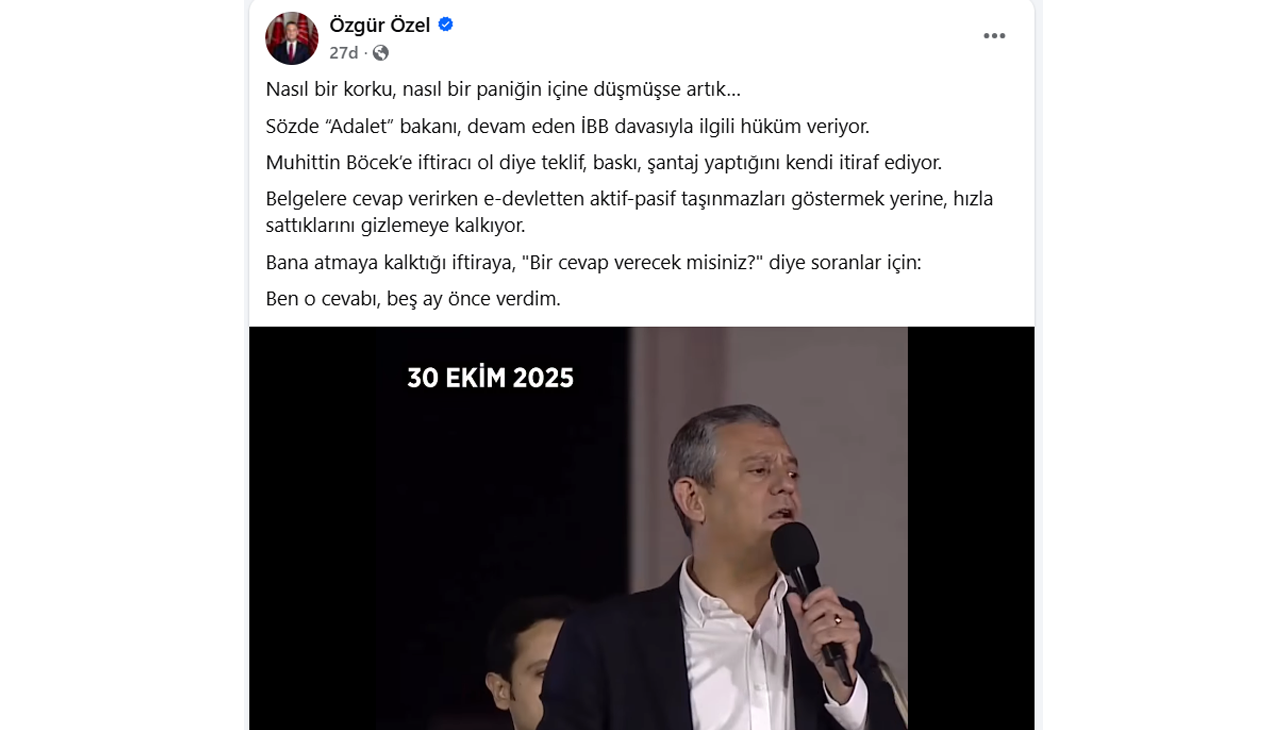Click the globe public audience icon
This screenshot has width=1280, height=730.
(x=381, y=53)
